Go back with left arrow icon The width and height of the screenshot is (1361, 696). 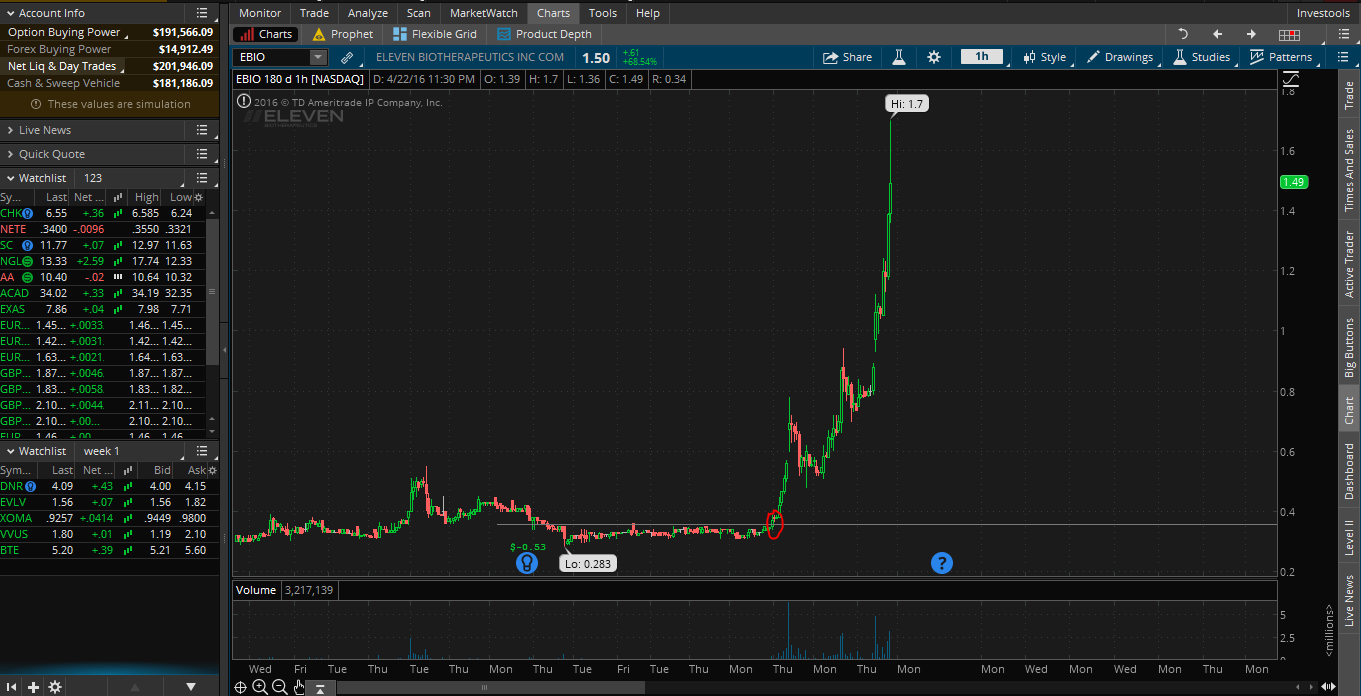[x=1217, y=34]
